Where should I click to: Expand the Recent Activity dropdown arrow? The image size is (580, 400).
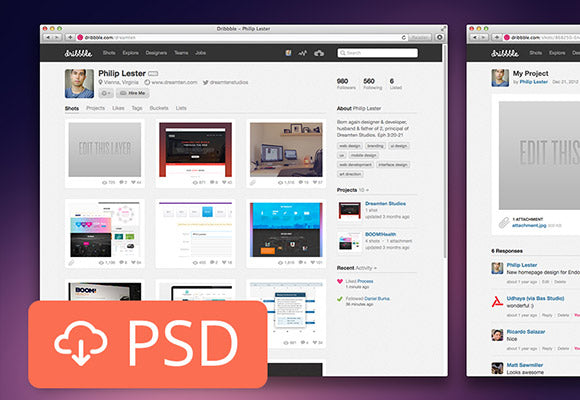tap(375, 268)
